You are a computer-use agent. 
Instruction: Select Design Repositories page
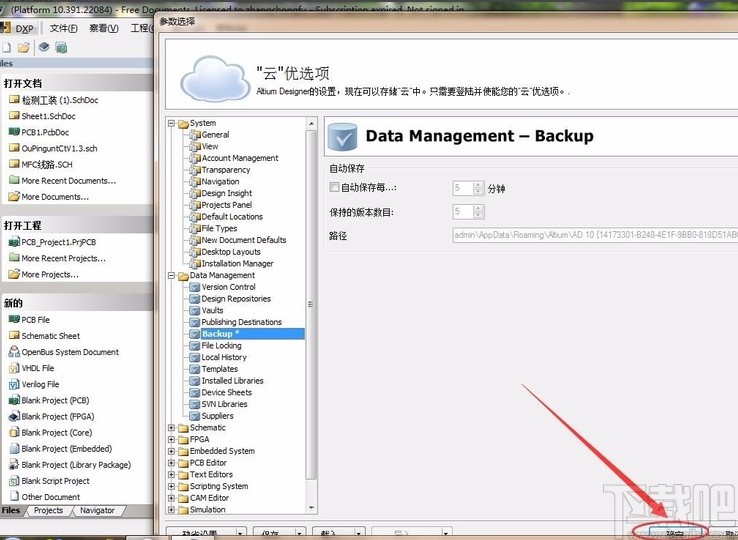coord(236,298)
